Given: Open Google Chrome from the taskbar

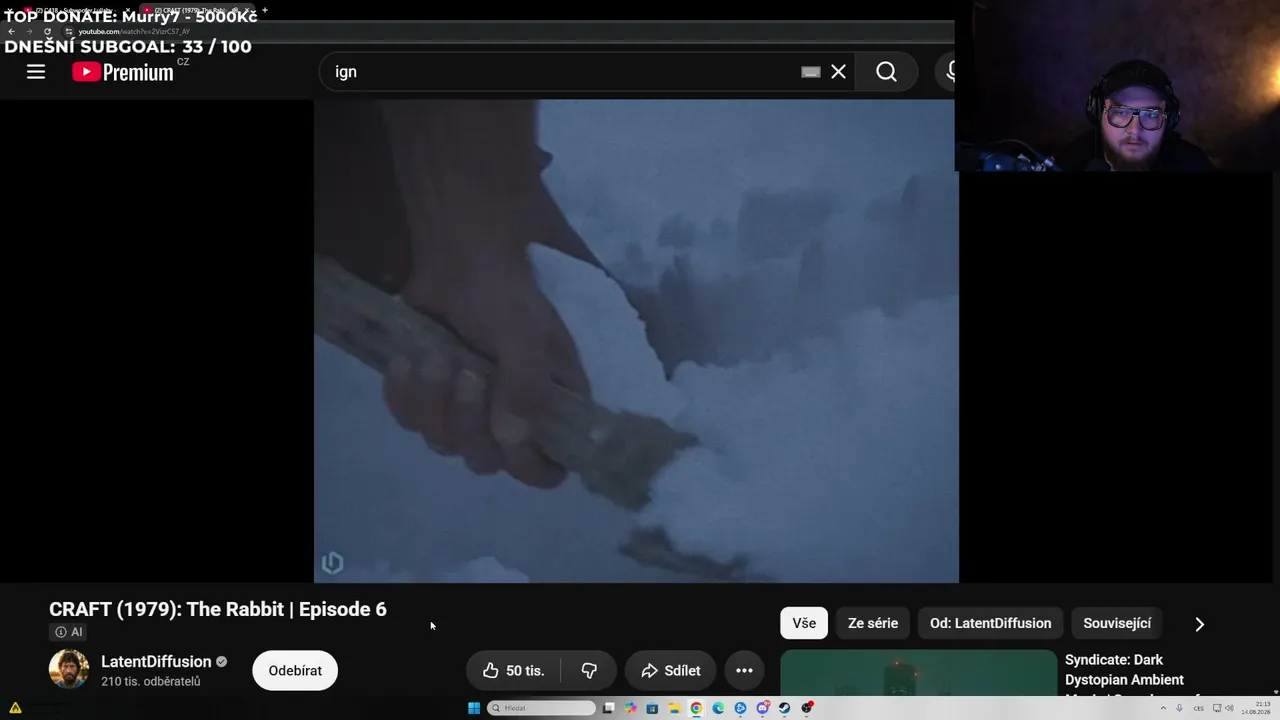Looking at the screenshot, I should (x=696, y=708).
